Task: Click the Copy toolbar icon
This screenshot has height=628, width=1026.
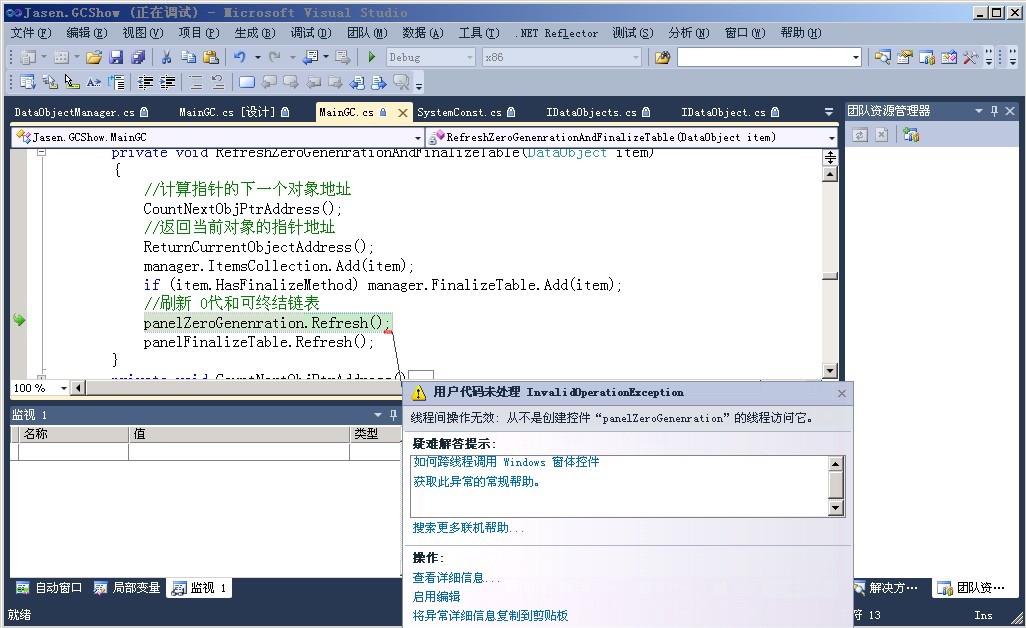Action: click(188, 58)
